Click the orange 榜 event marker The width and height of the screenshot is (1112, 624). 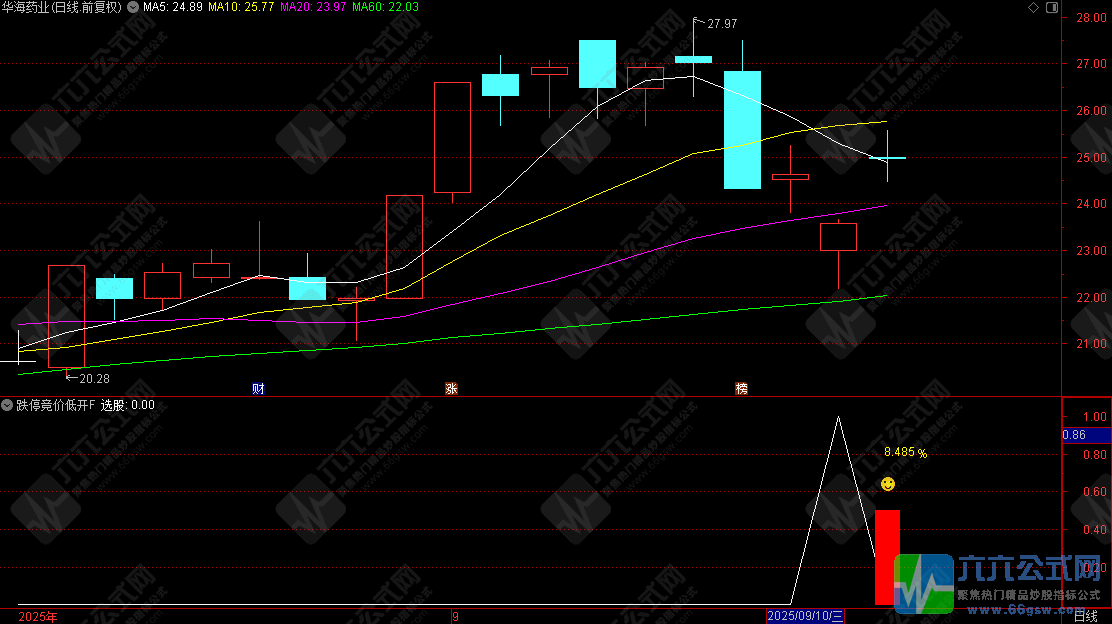pyautogui.click(x=741, y=388)
